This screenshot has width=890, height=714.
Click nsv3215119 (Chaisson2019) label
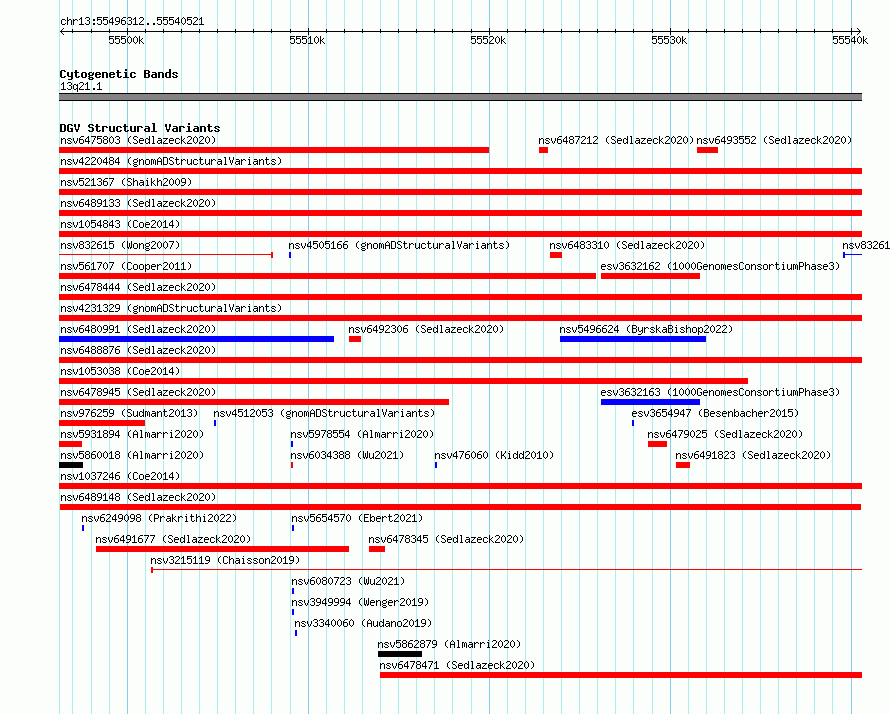(225, 560)
